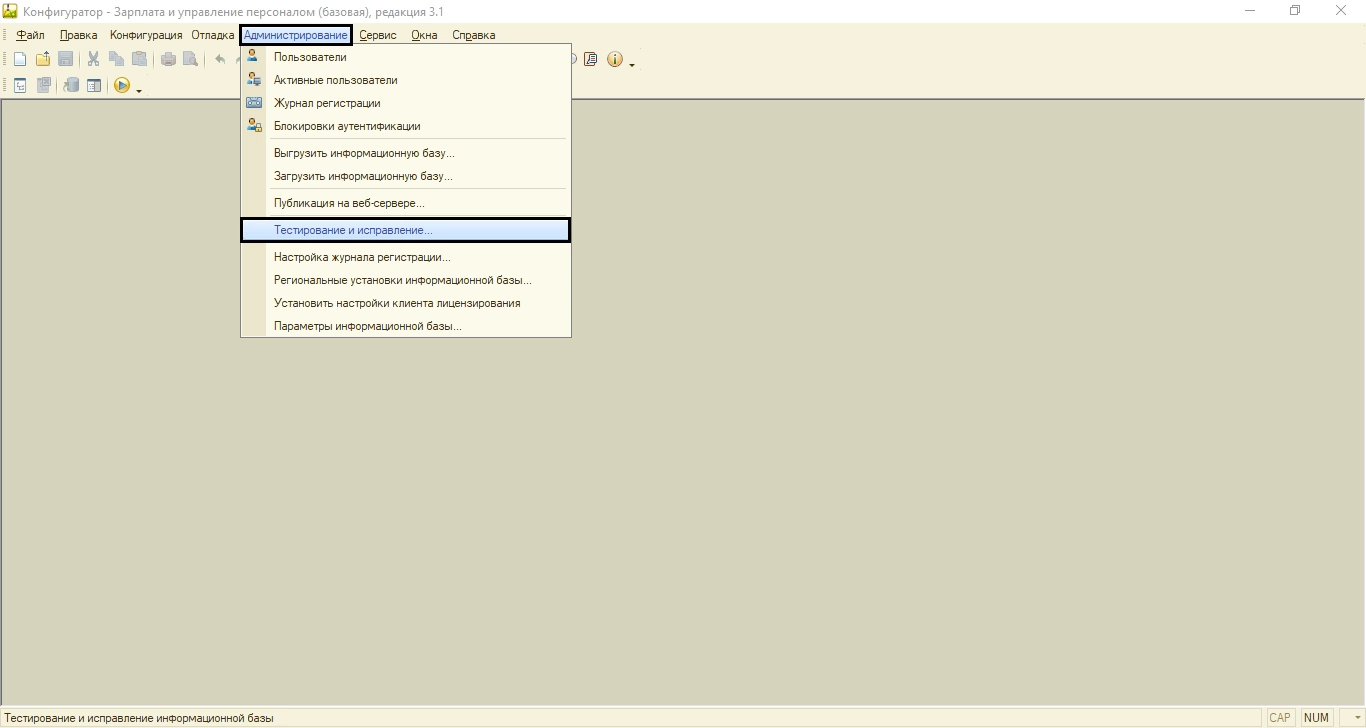Select Загрузить информационную базу

406,176
